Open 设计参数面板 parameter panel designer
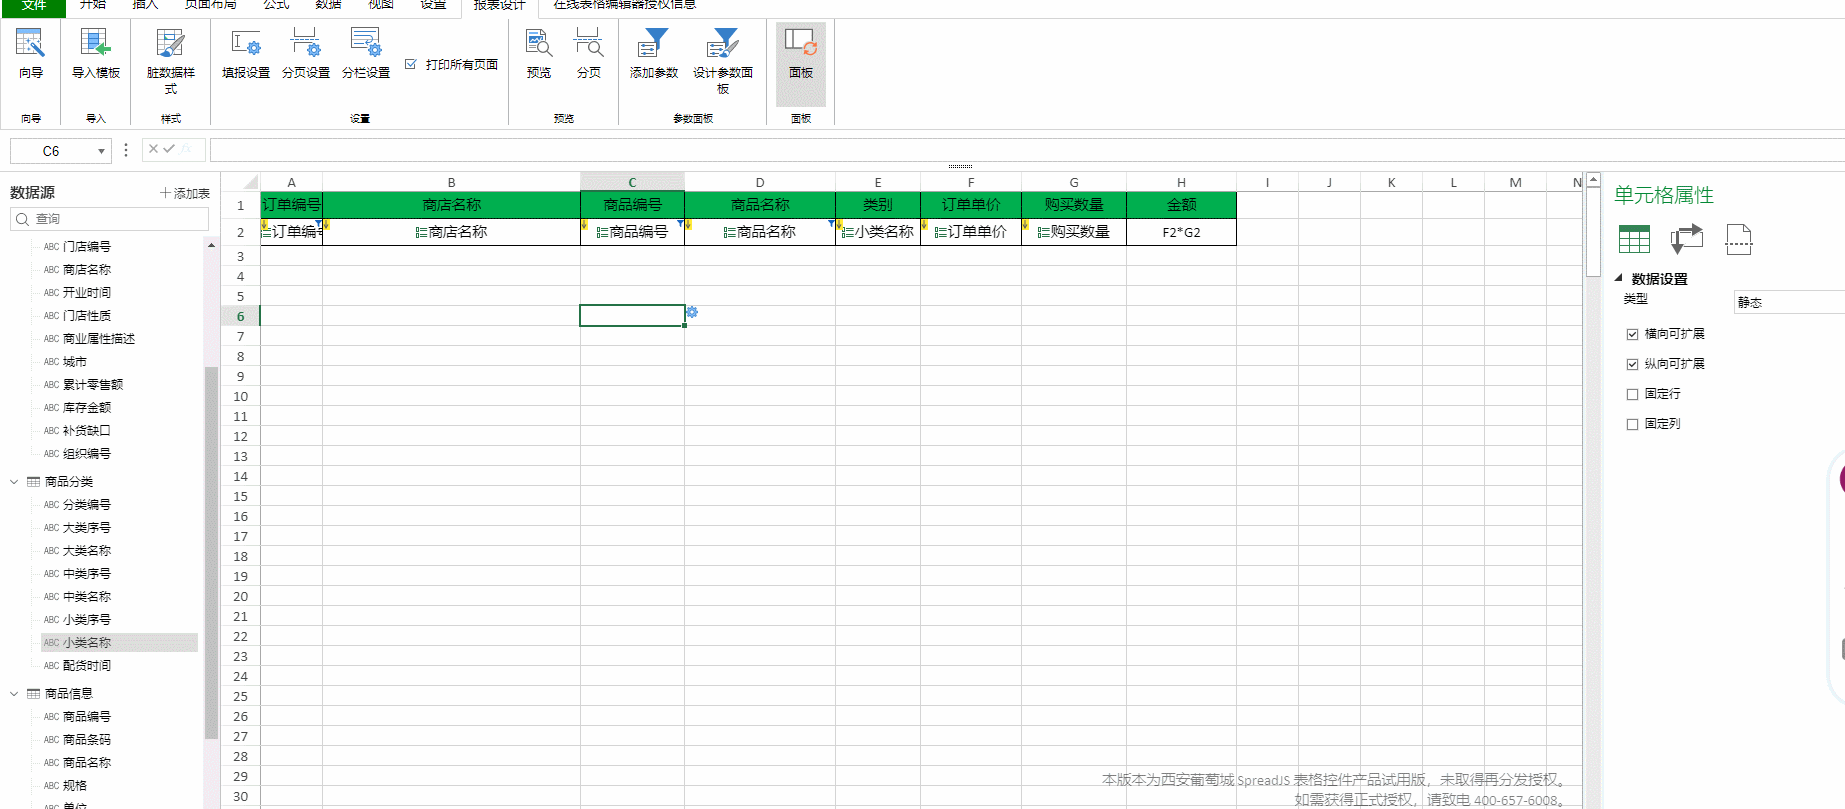 pos(723,62)
